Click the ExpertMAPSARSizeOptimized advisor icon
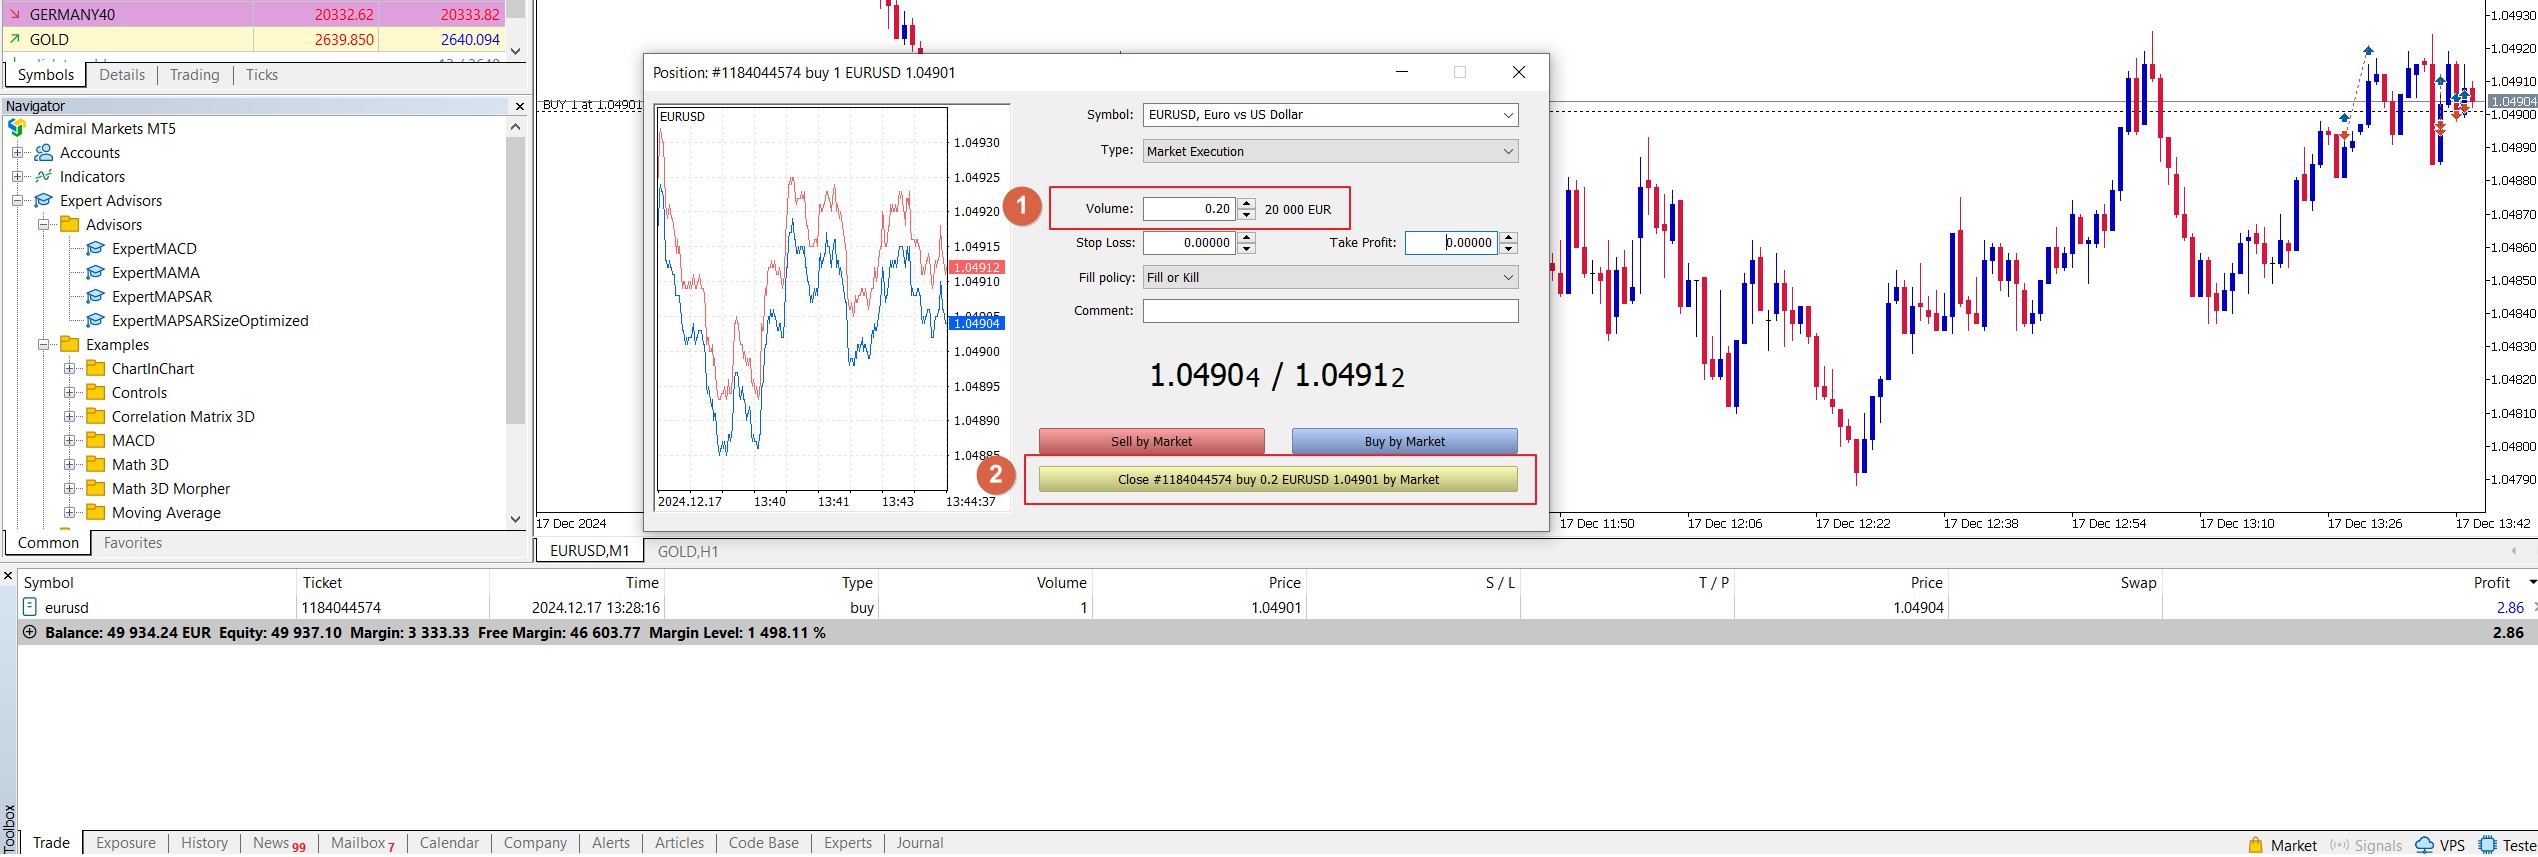The image size is (2538, 857). tap(95, 320)
